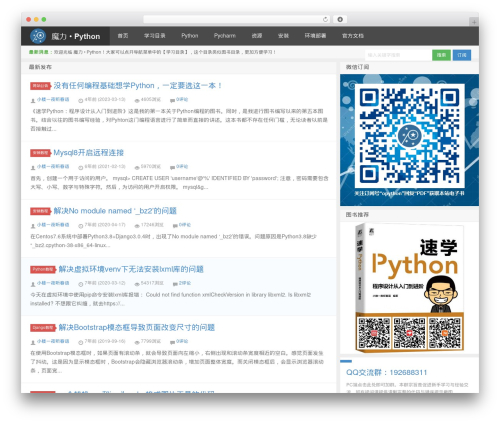Open the Pycharm navigation menu item
This screenshot has width=500, height=423.
225,36
